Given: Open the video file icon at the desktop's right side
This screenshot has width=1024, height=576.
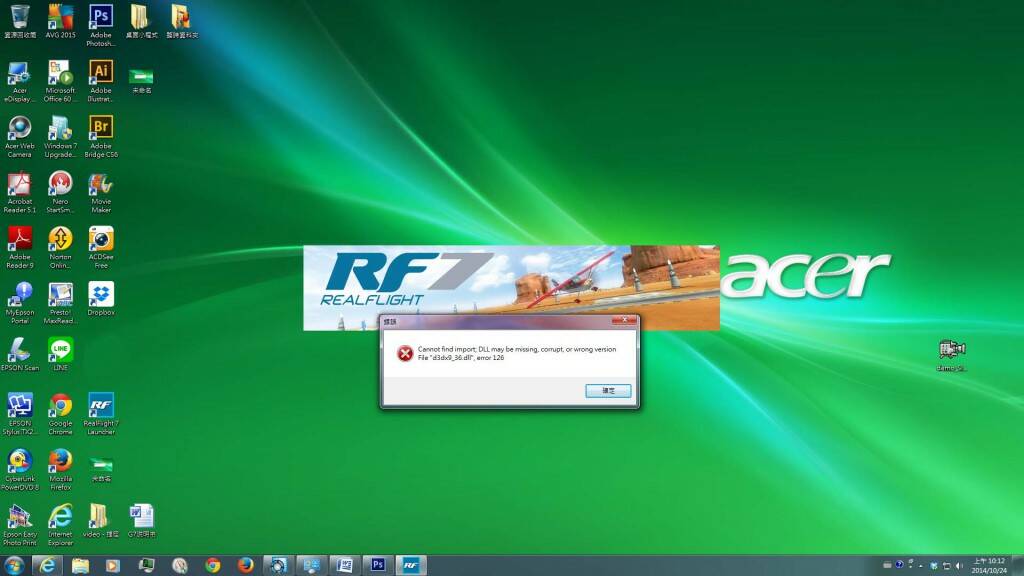Looking at the screenshot, I should click(x=952, y=355).
